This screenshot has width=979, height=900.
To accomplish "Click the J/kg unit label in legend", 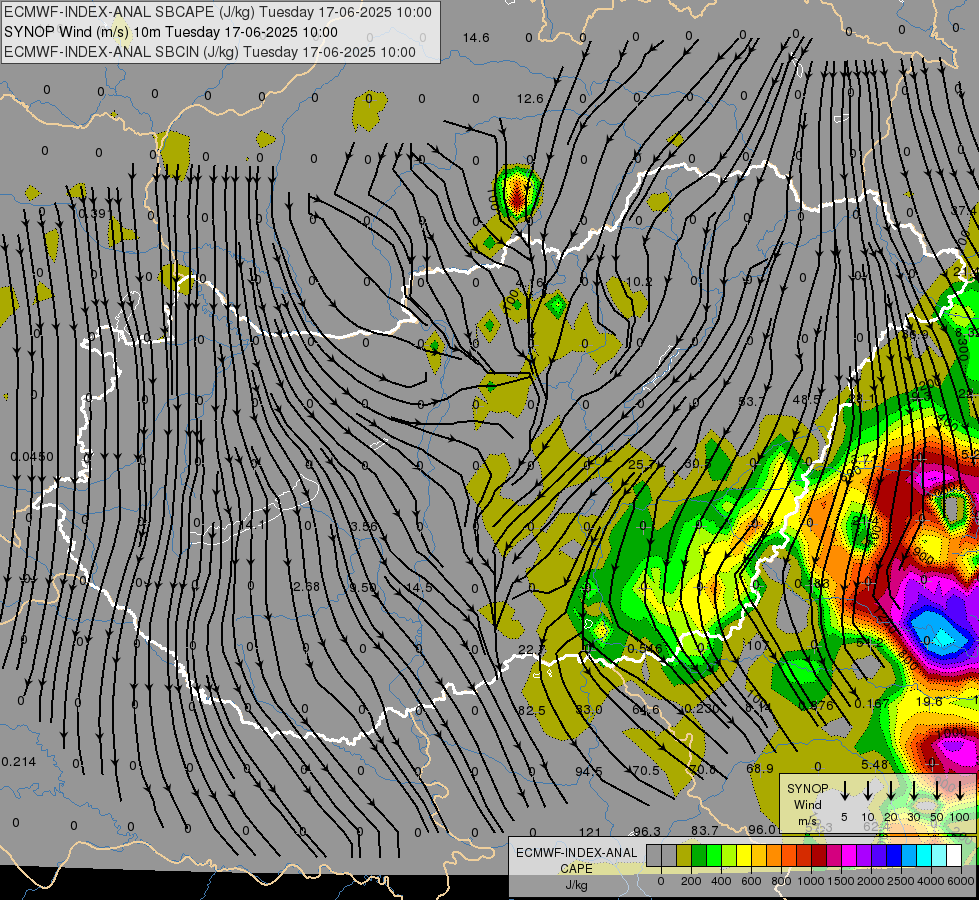I will (576, 885).
